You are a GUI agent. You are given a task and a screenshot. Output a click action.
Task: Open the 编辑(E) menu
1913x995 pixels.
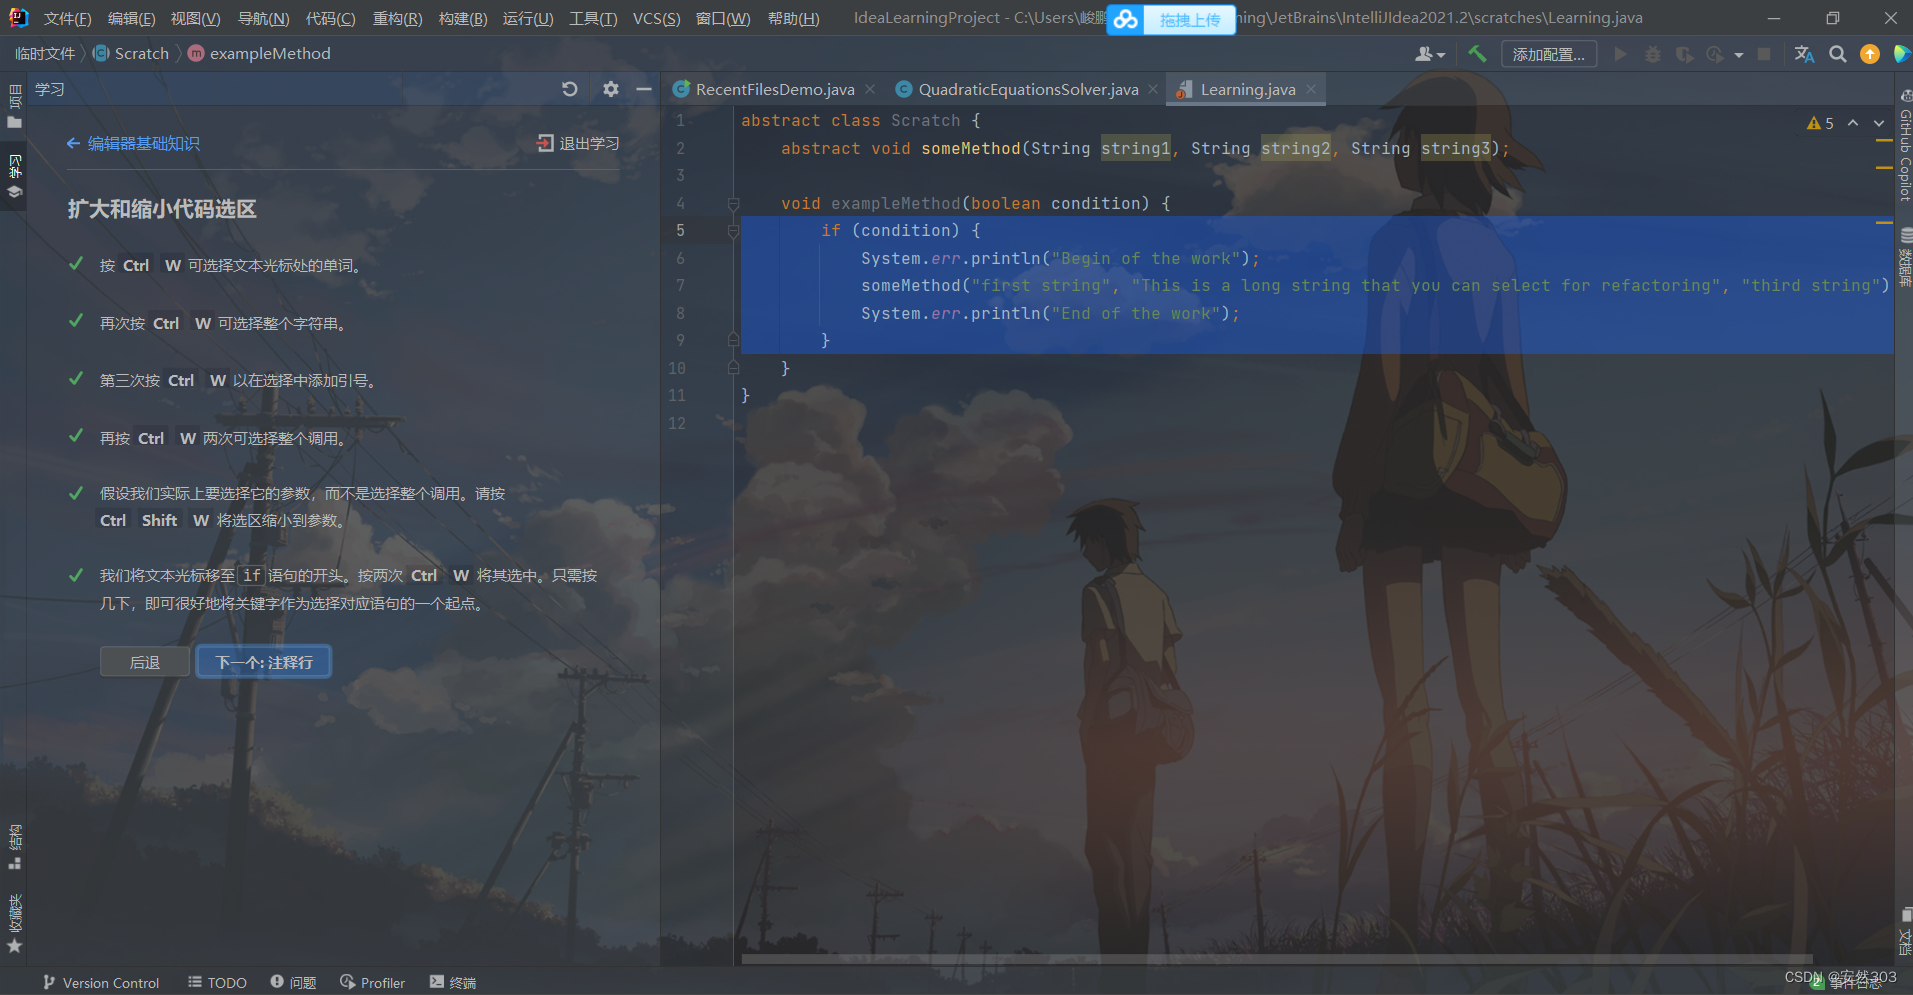pyautogui.click(x=131, y=18)
